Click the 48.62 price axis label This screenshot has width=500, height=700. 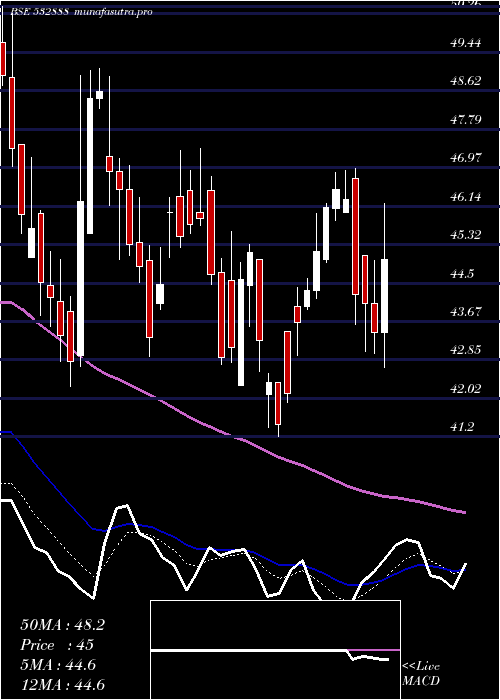point(466,81)
